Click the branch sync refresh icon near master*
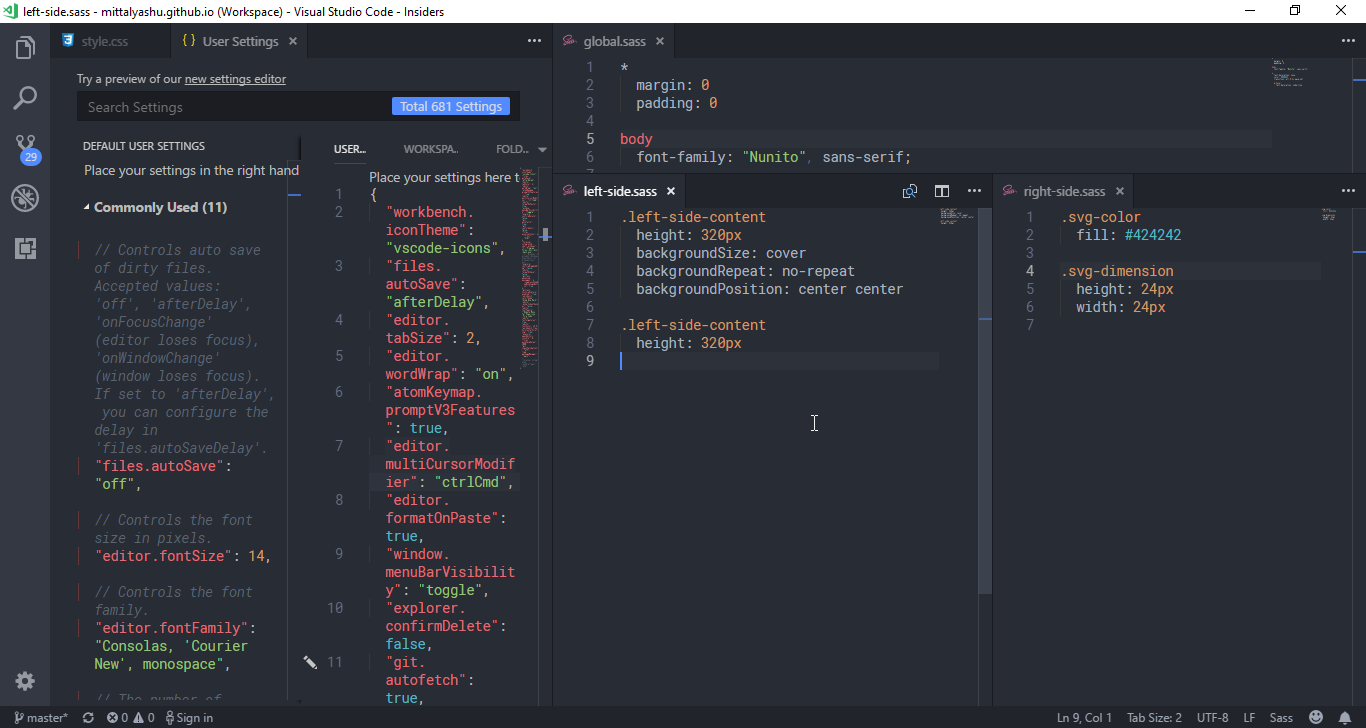Image resolution: width=1366 pixels, height=728 pixels. 87,717
